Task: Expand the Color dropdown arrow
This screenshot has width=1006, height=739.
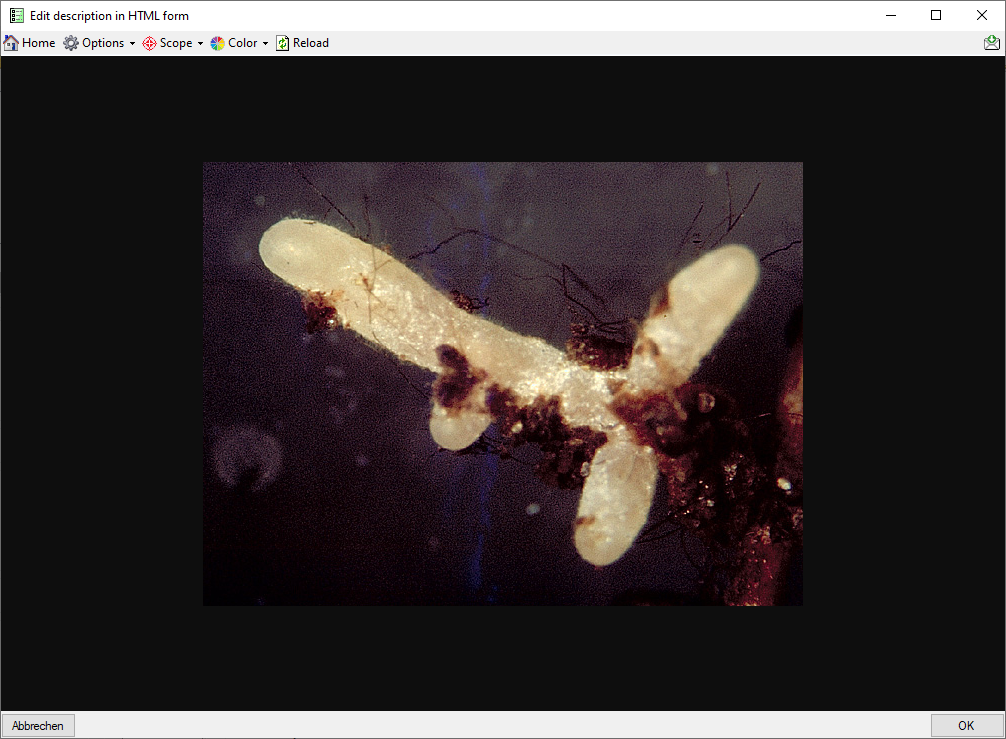Action: [265, 44]
